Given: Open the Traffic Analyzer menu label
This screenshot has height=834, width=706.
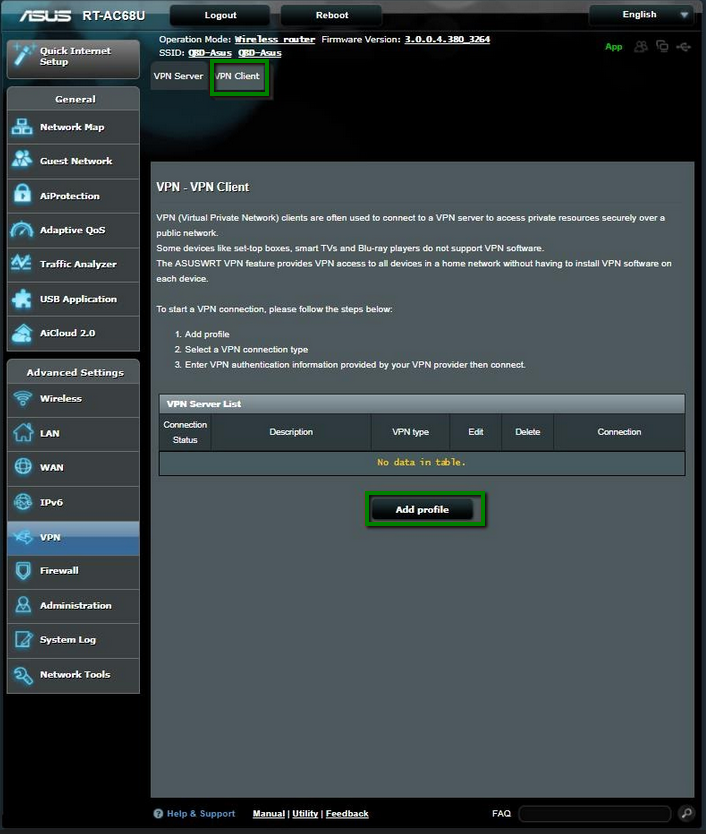Looking at the screenshot, I should [x=78, y=264].
